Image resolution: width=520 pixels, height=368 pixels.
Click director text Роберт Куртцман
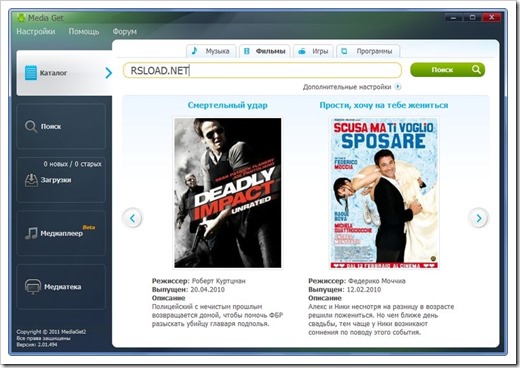(219, 281)
